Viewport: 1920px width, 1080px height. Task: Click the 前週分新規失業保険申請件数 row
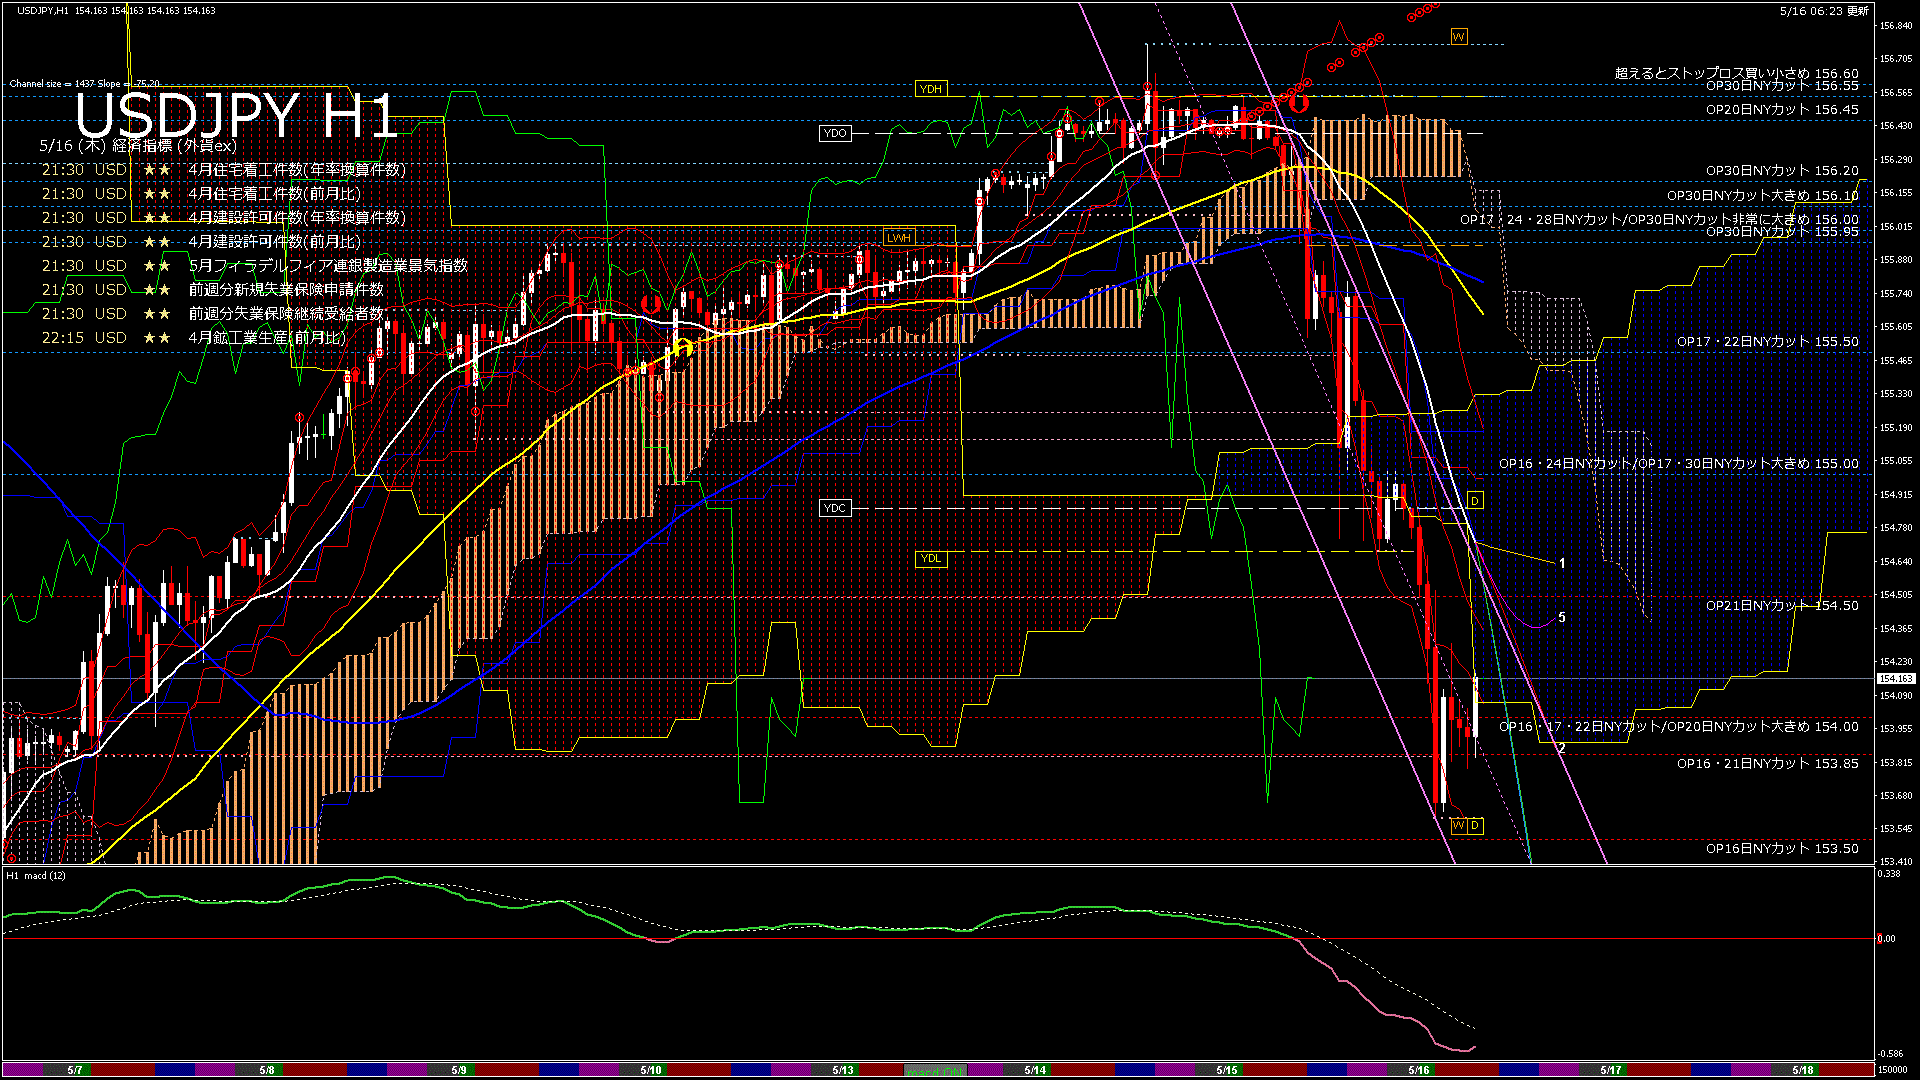(212, 290)
